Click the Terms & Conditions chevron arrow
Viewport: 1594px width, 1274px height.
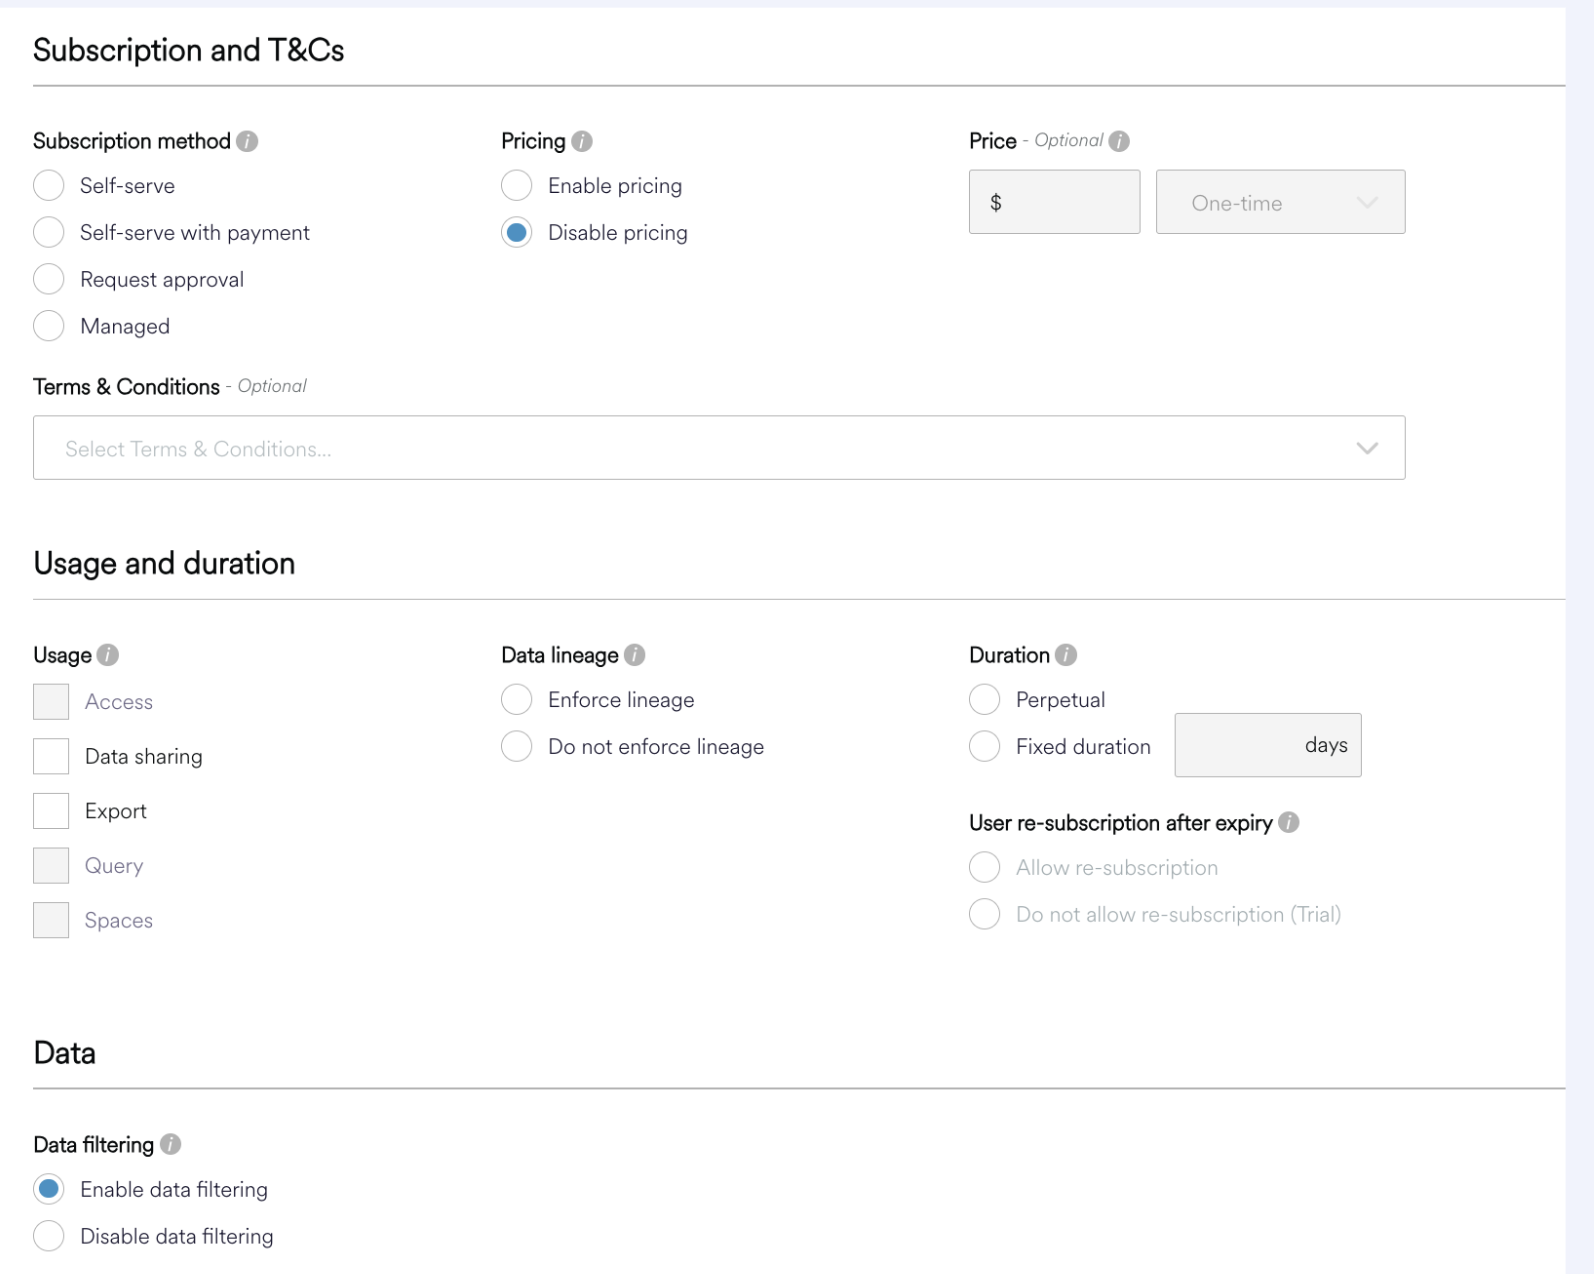click(x=1367, y=448)
